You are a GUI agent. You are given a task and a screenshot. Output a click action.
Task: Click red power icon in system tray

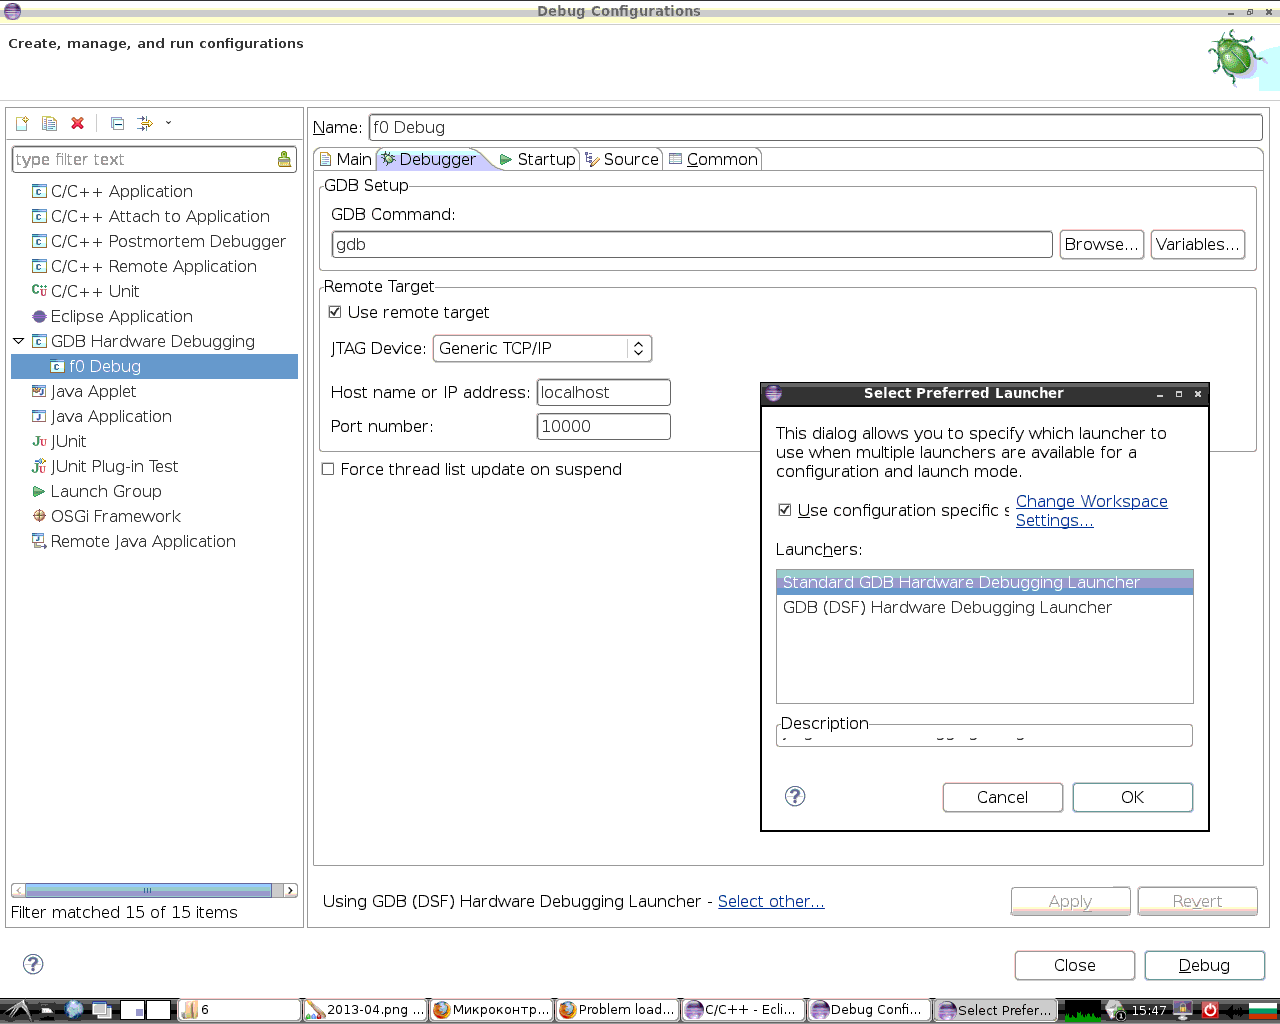point(1210,1010)
